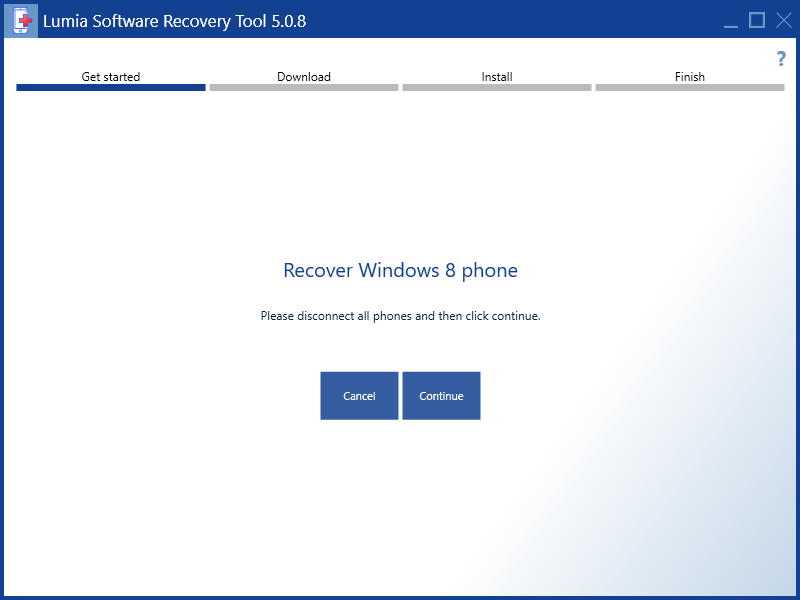Screen dimensions: 800x600
Task: Select the Finish step label
Action: (690, 77)
